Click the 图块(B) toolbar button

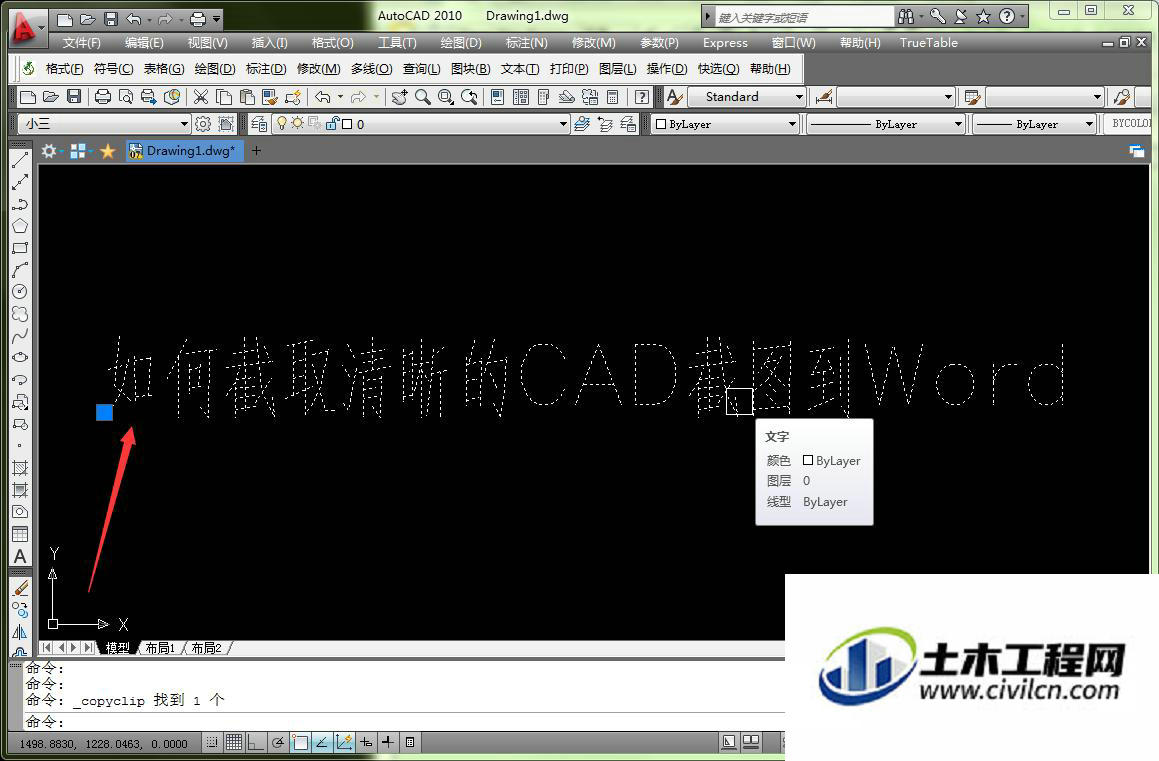(471, 69)
